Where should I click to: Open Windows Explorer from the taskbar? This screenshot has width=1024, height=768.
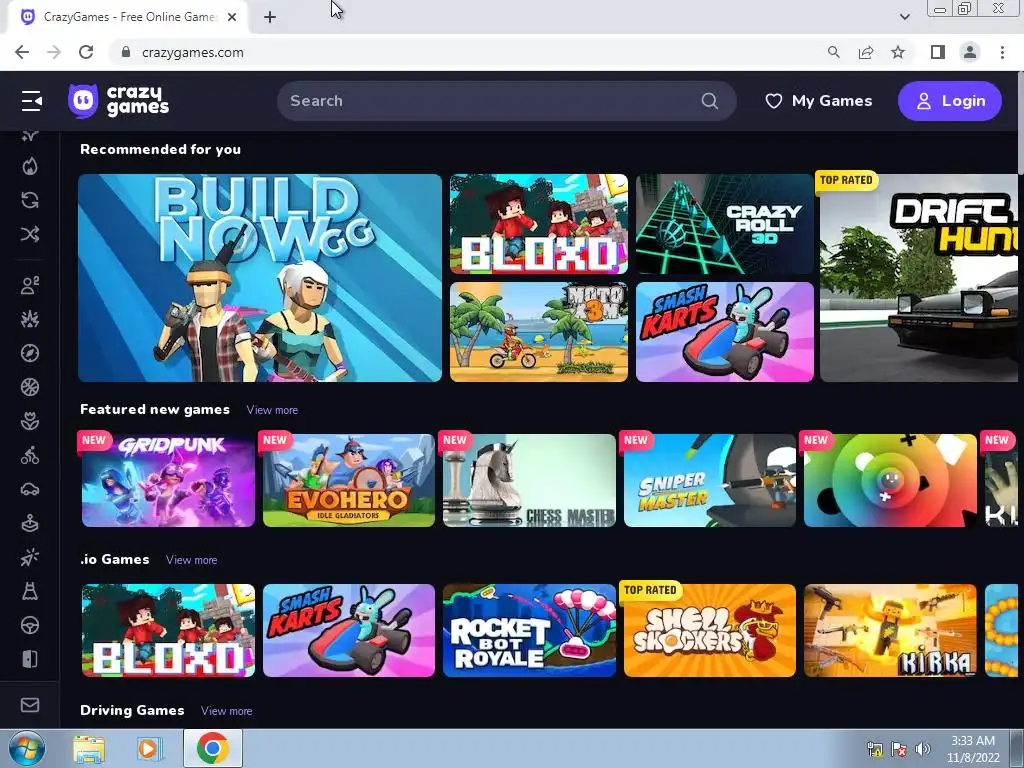point(89,749)
